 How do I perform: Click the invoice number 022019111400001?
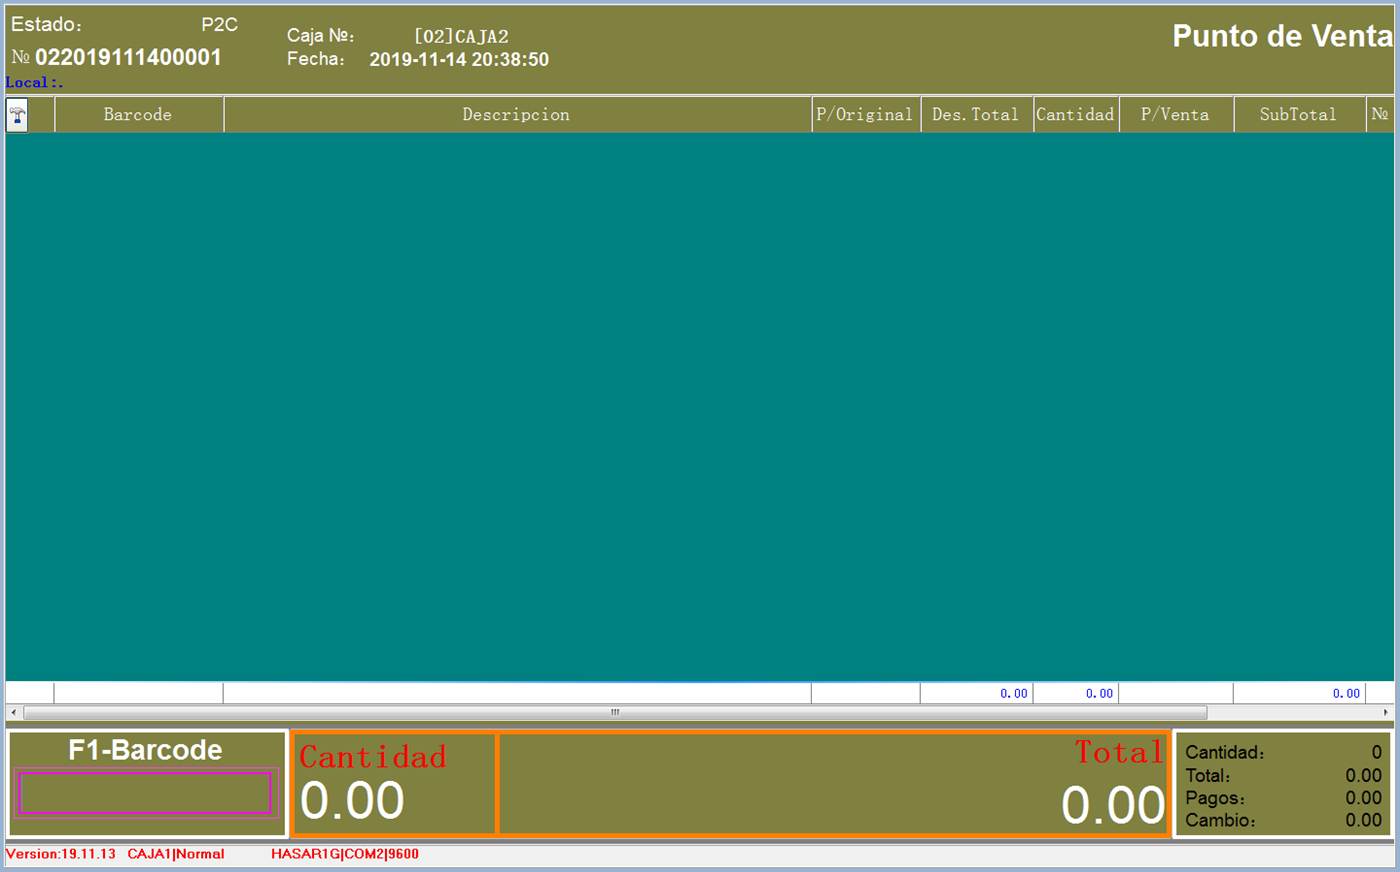(x=128, y=58)
